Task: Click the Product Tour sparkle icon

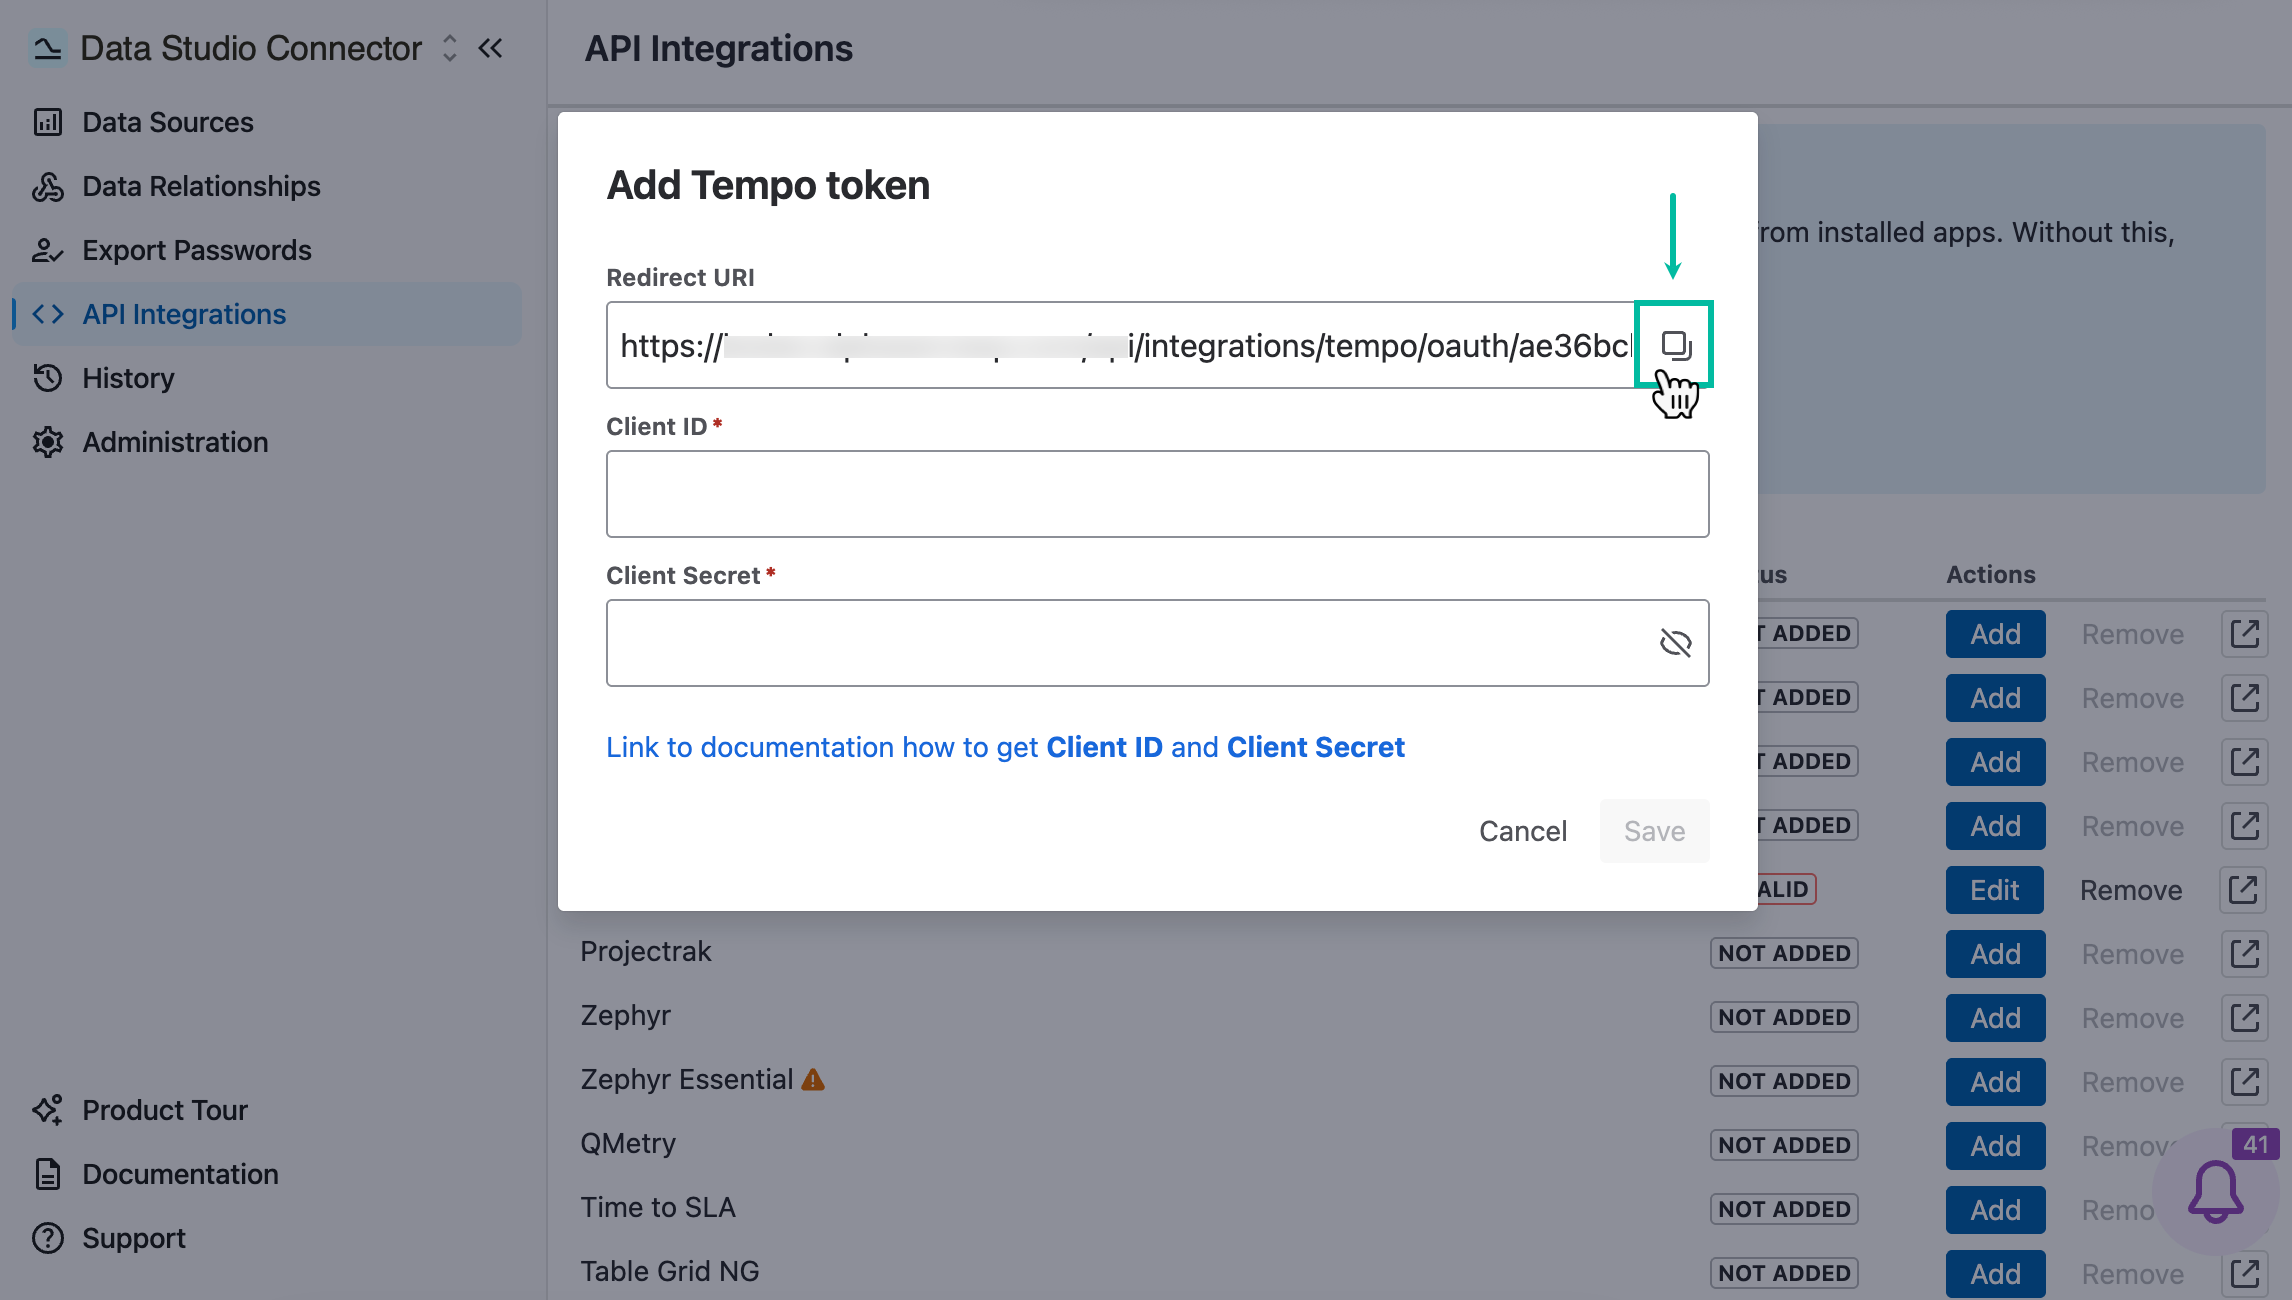Action: [x=47, y=1110]
